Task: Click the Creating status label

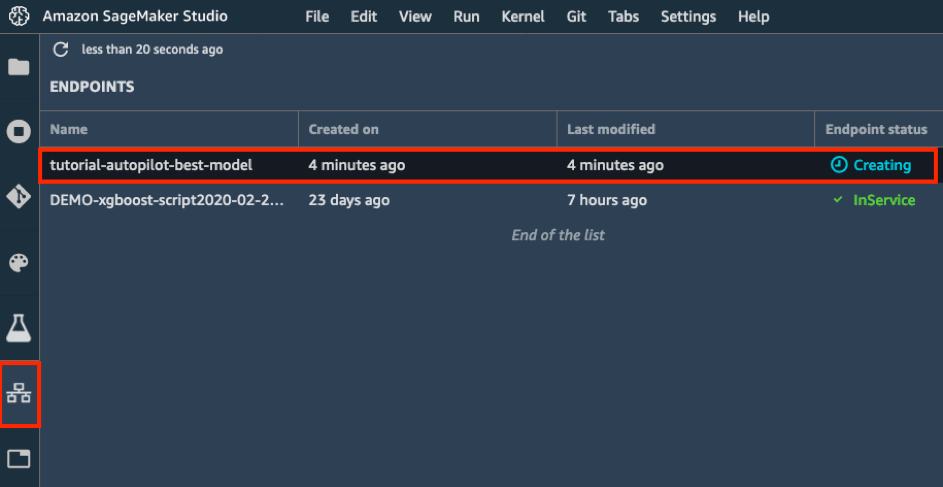Action: click(x=882, y=165)
